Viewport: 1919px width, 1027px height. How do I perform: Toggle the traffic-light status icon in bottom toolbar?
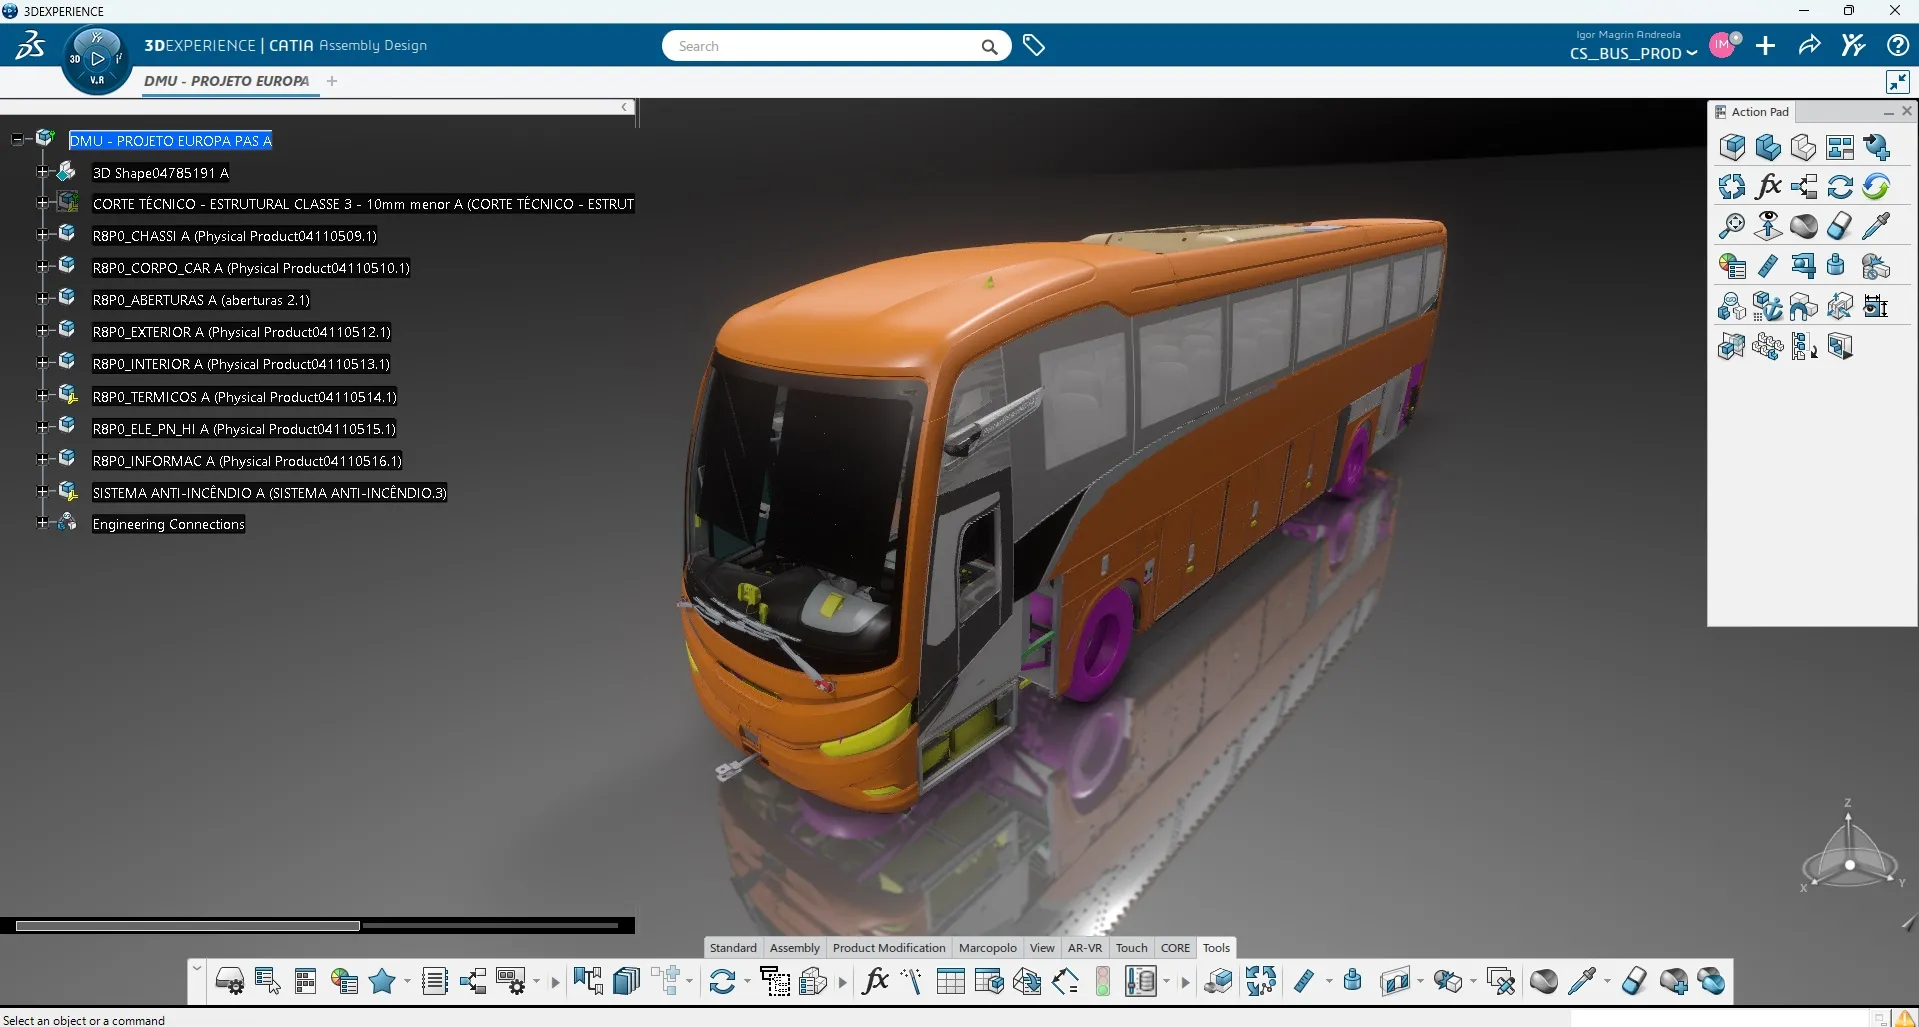(x=1102, y=981)
